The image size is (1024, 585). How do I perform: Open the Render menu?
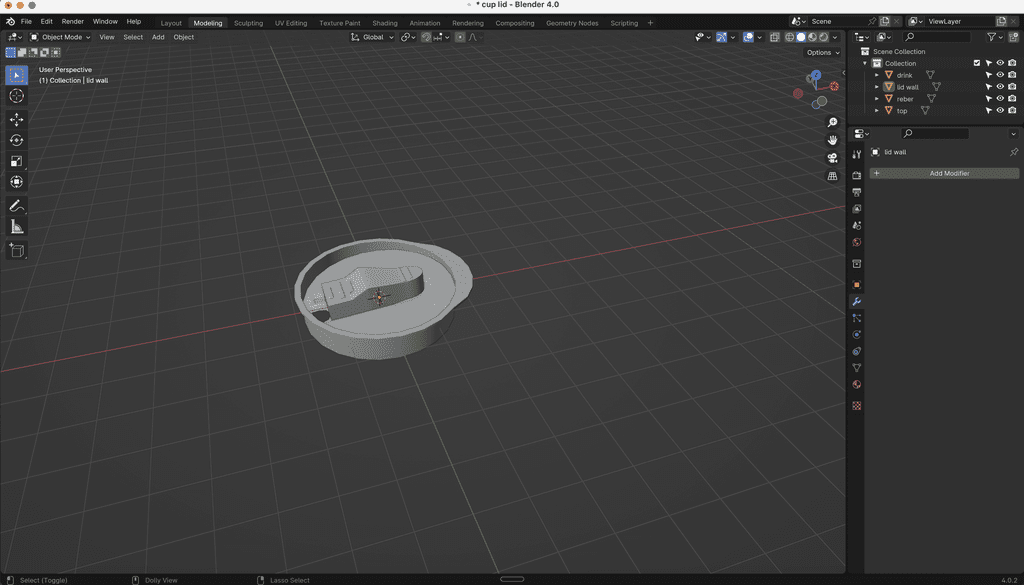coord(73,21)
